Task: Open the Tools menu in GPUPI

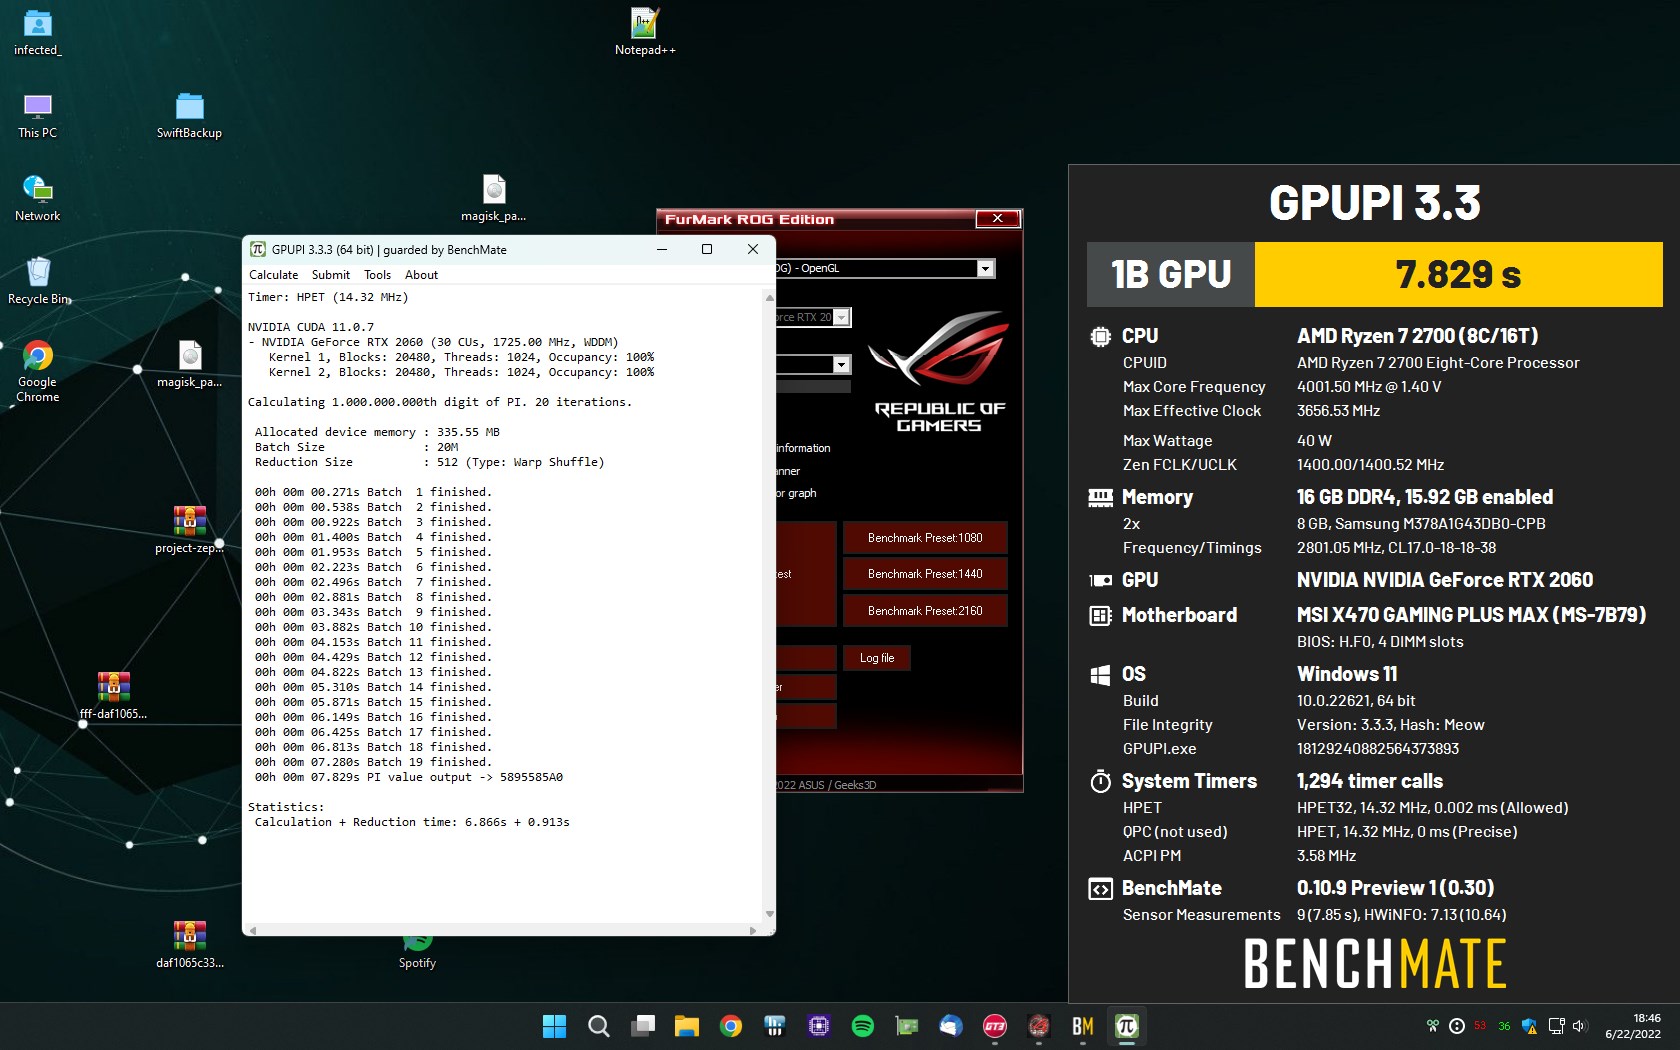Action: click(x=377, y=275)
